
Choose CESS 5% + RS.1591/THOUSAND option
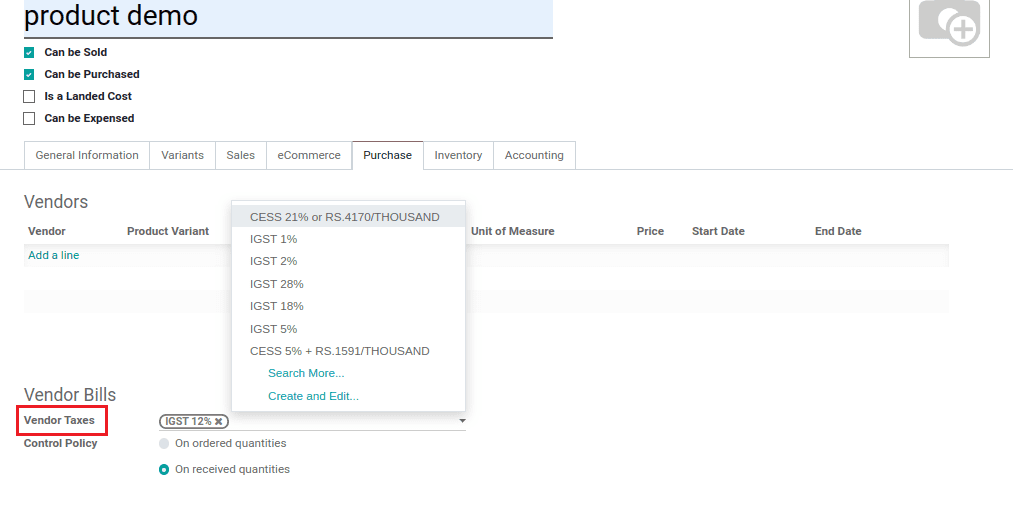click(x=348, y=351)
